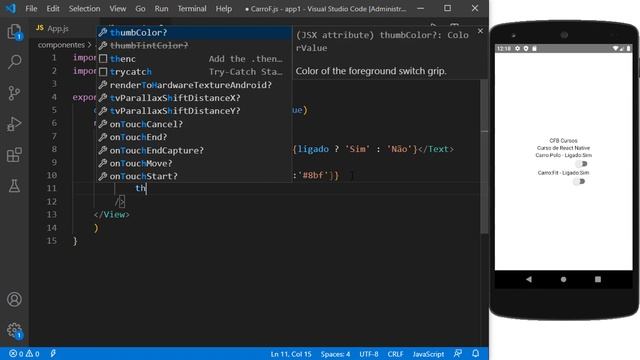
Task: Change indentation via Spaces: 4
Action: 335,354
